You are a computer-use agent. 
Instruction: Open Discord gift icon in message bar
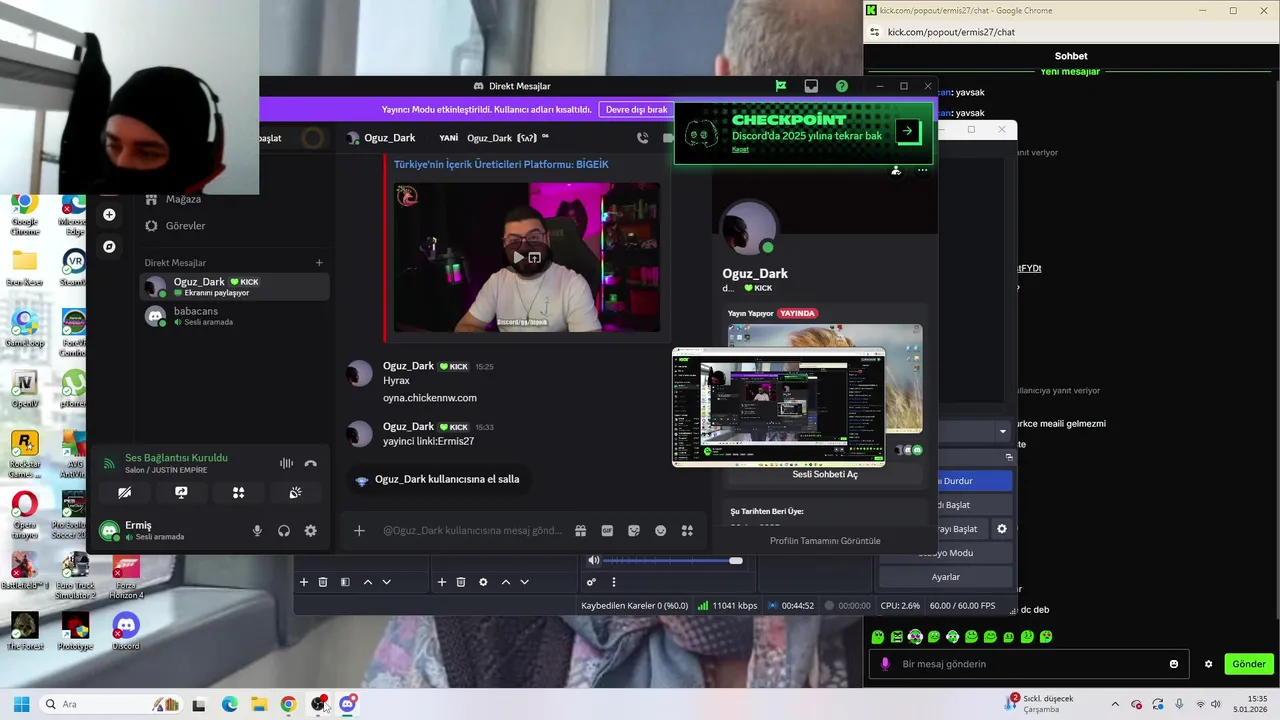point(580,530)
